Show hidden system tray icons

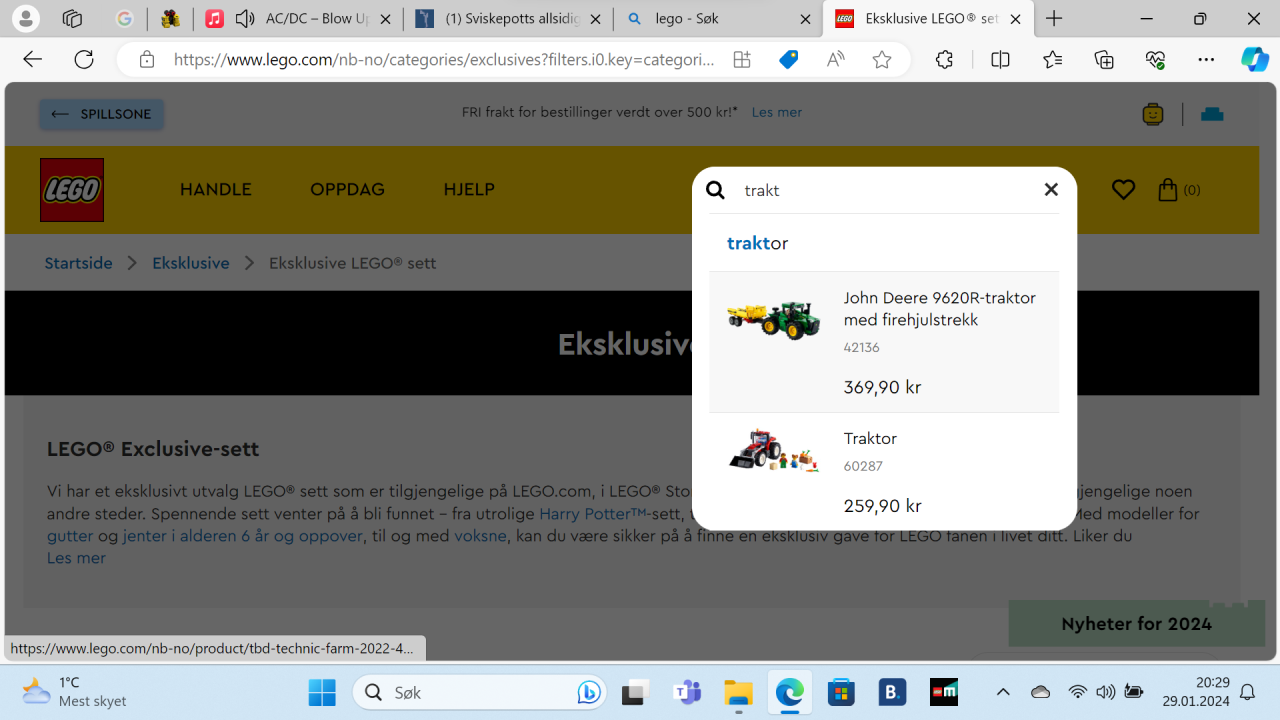pos(1003,692)
